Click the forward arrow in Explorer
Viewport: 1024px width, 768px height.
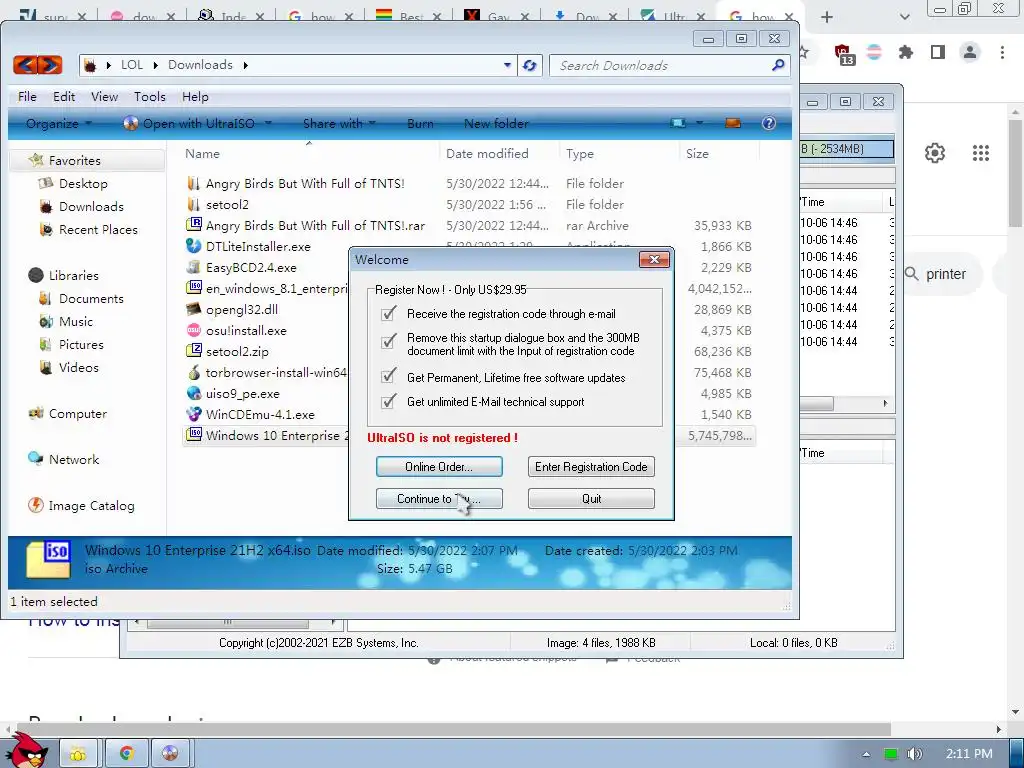pos(50,65)
